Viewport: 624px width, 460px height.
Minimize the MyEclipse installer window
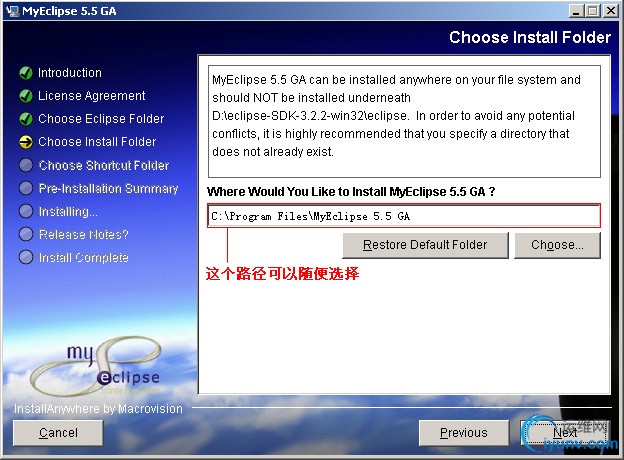tap(575, 11)
